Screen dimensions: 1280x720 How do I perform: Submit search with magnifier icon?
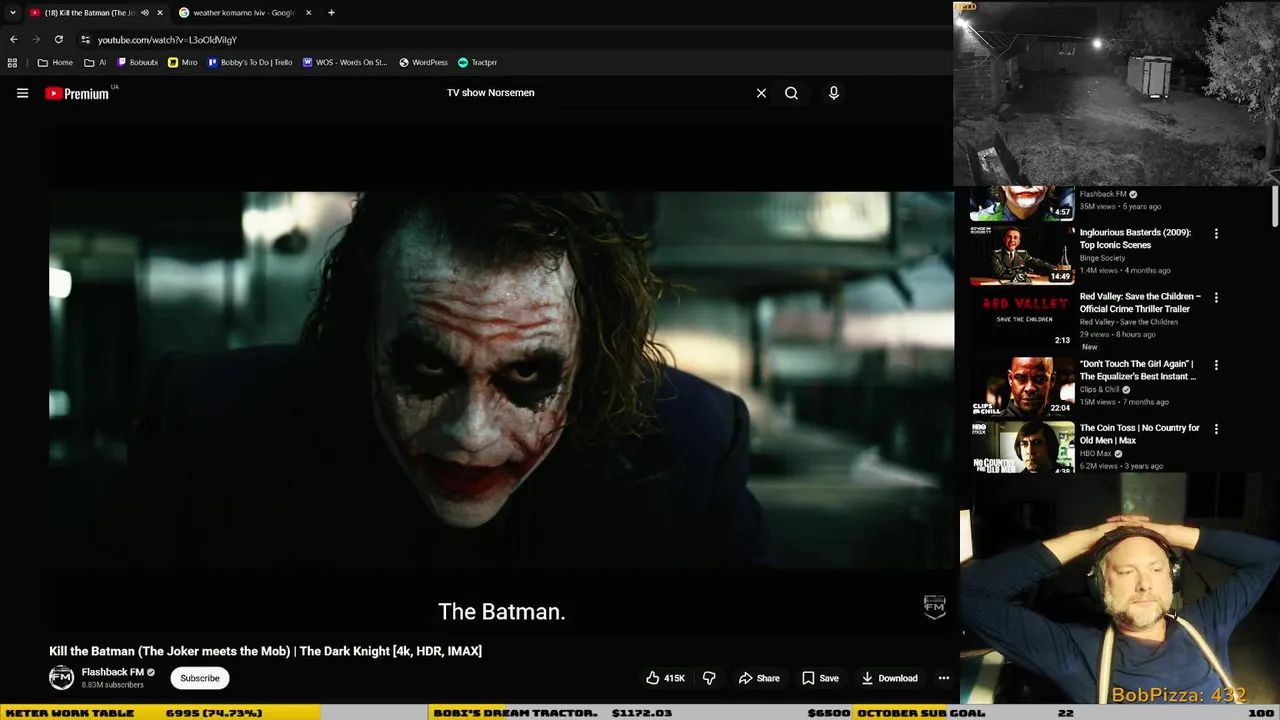pyautogui.click(x=791, y=93)
